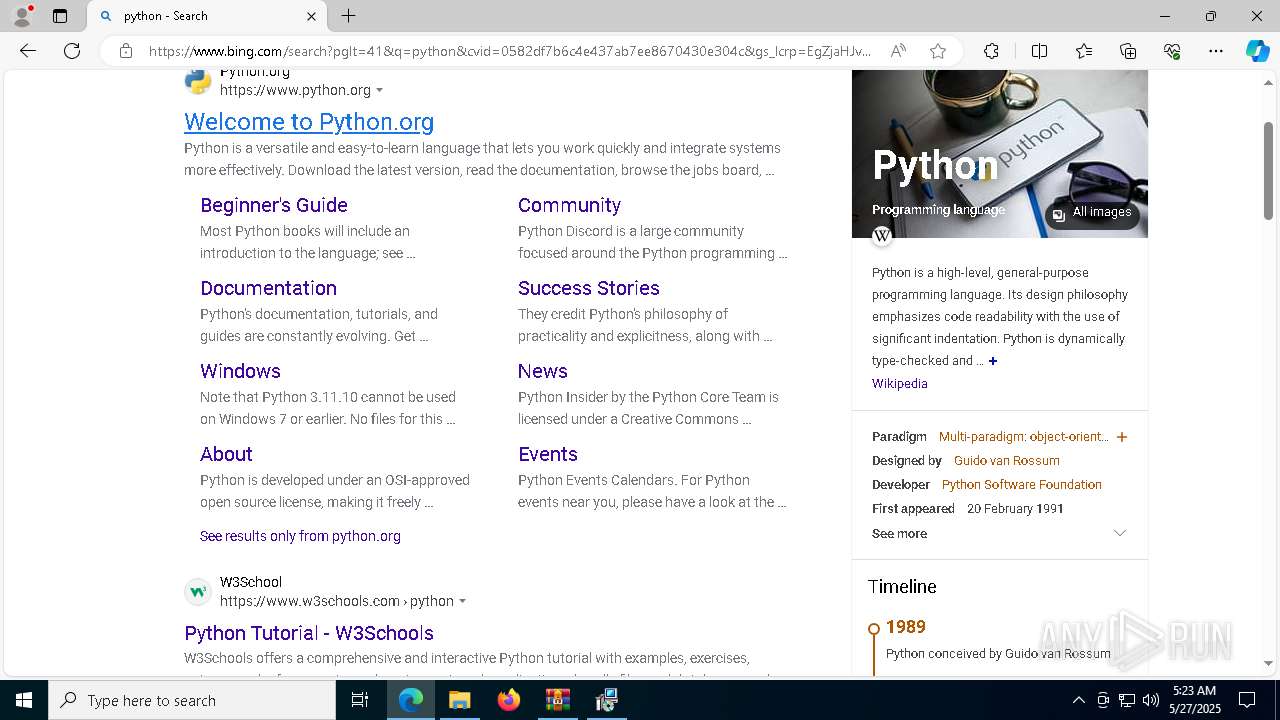Open the Success Stories link

pyautogui.click(x=588, y=288)
